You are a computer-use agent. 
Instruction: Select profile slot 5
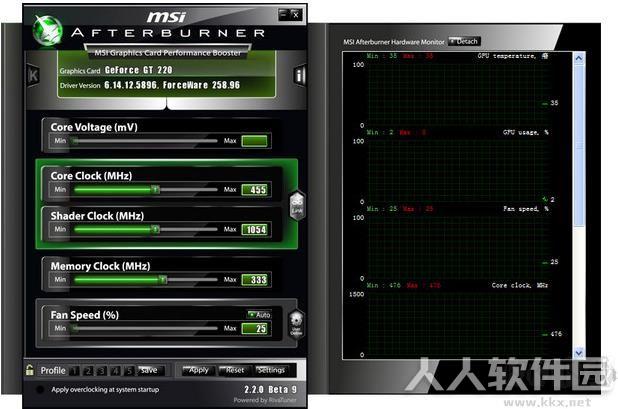[129, 371]
